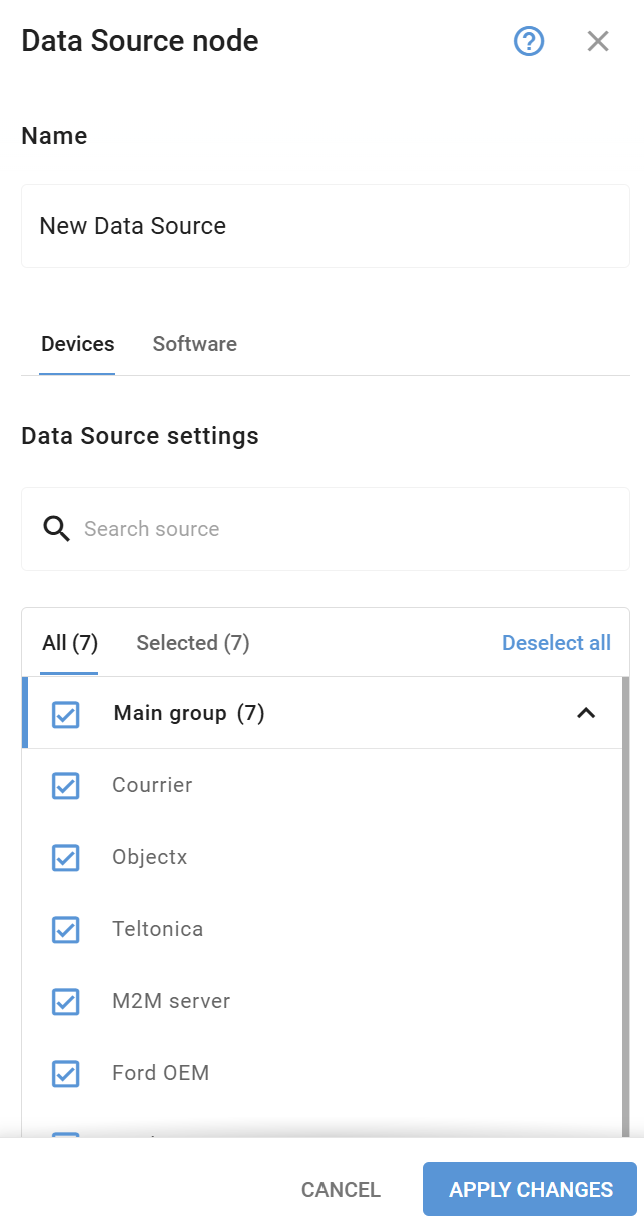
Task: Click the search magnifier icon
Action: coord(56,529)
